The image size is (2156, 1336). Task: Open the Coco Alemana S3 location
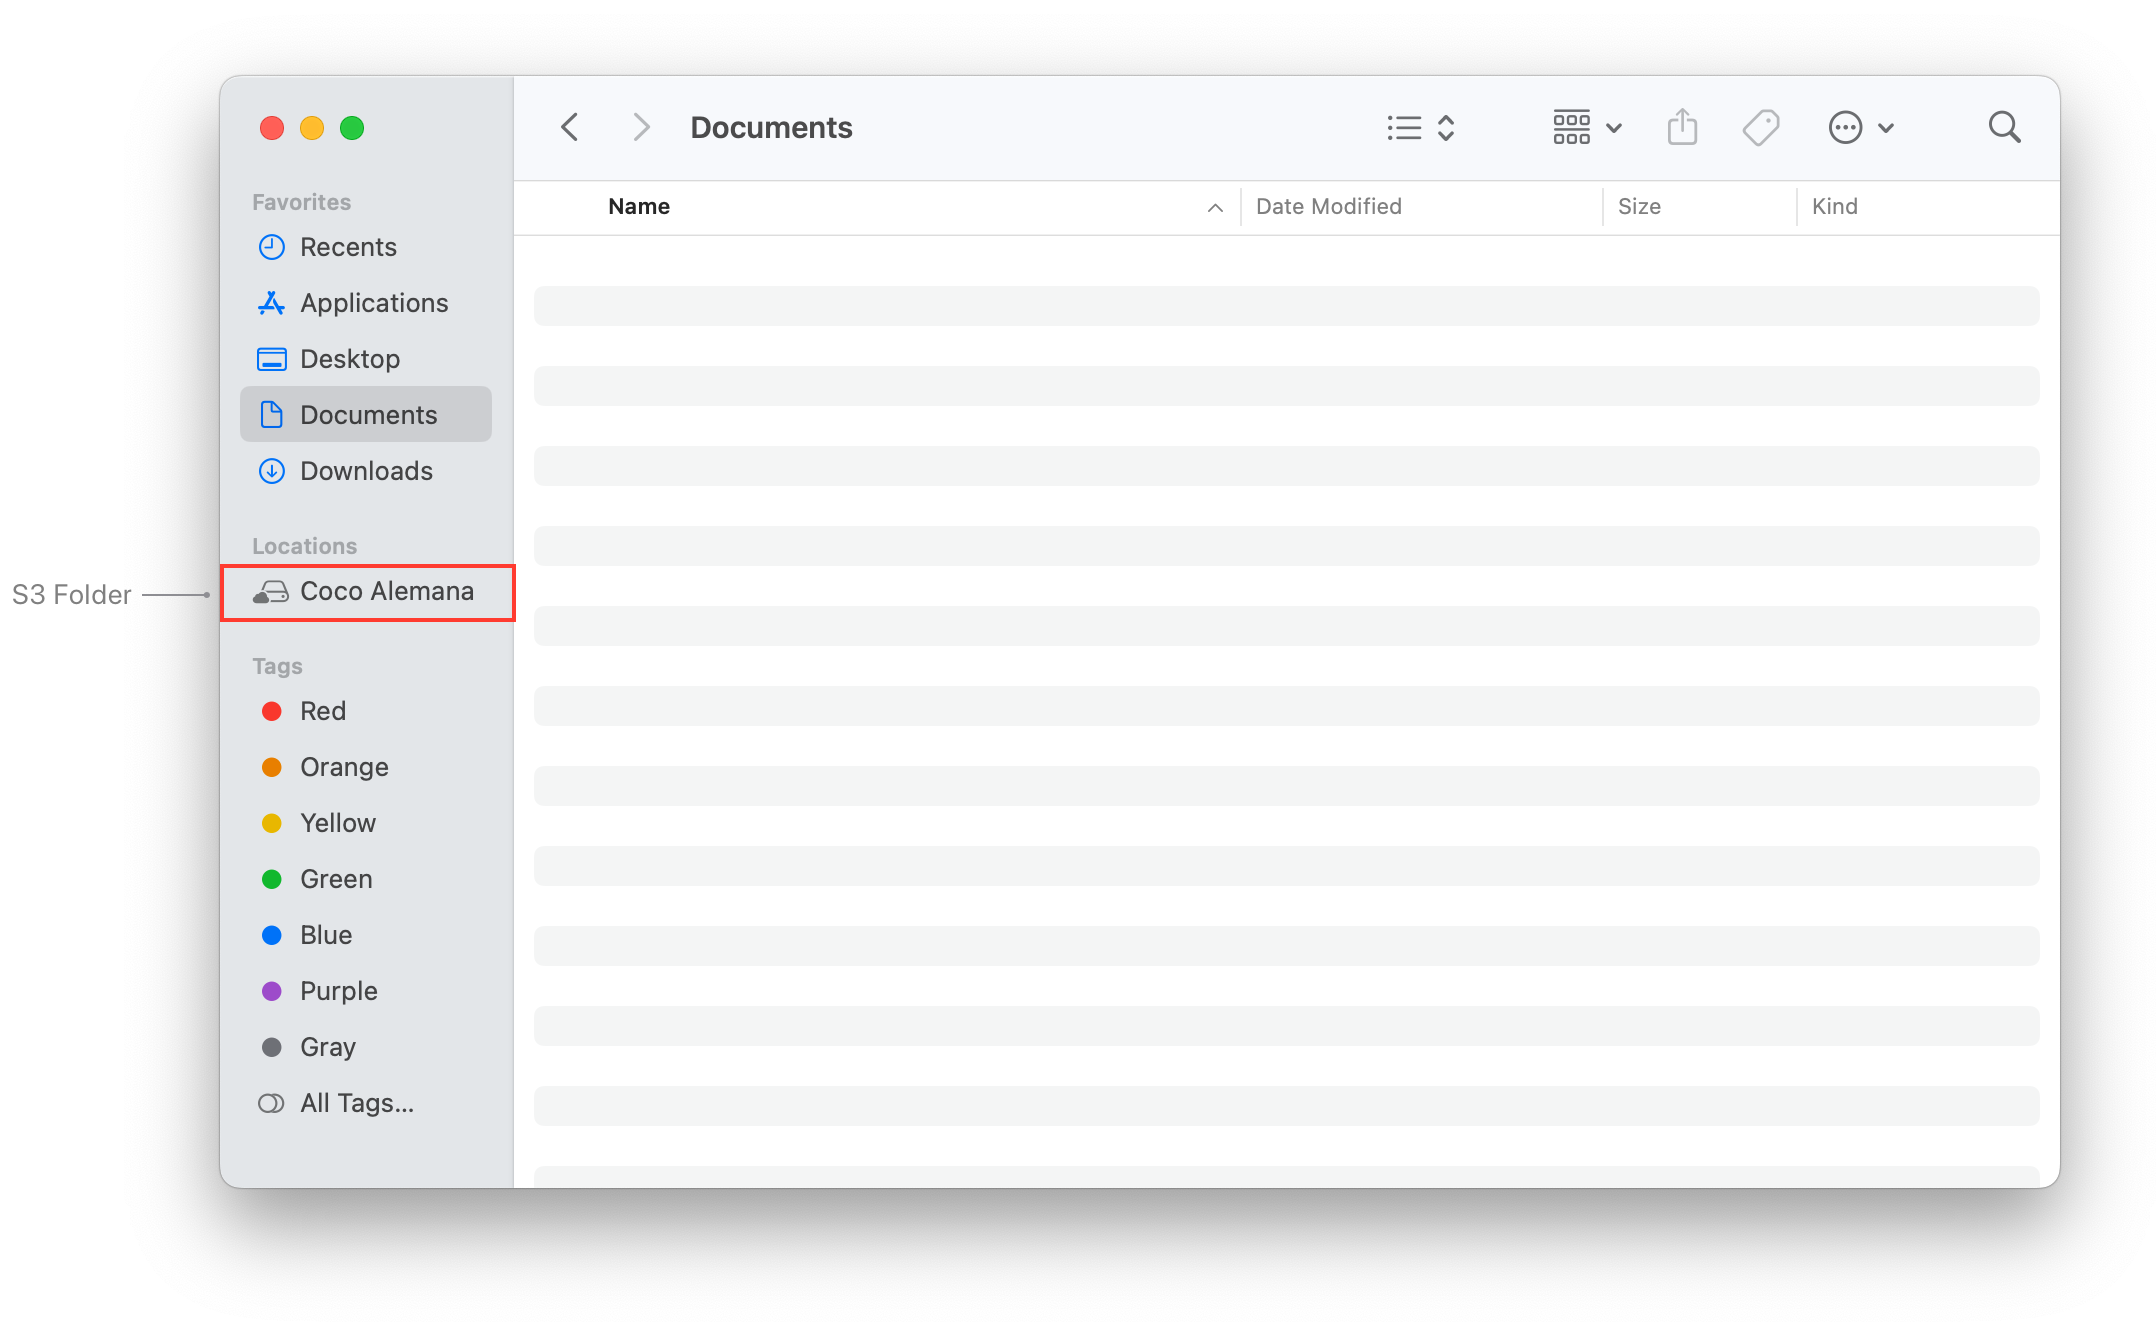click(387, 591)
